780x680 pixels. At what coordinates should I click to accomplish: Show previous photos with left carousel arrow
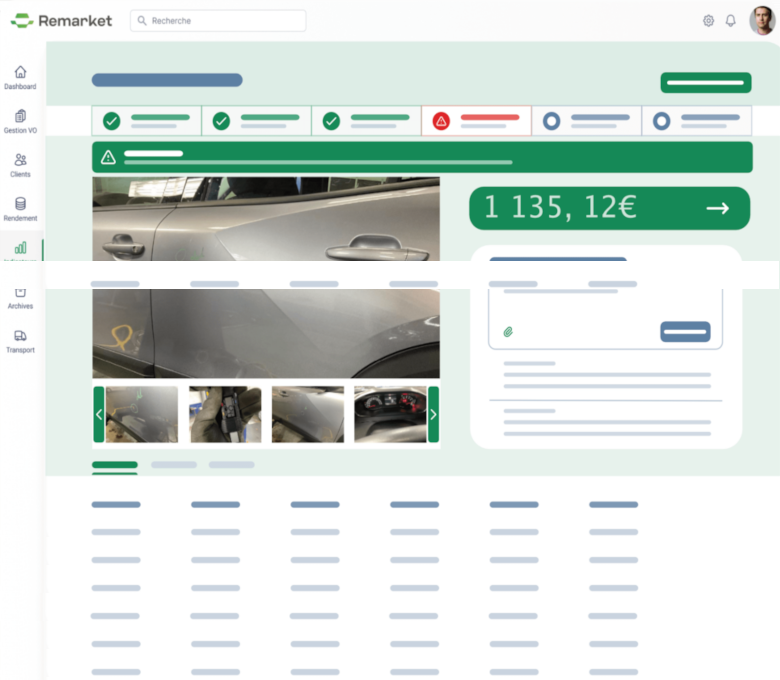[x=99, y=414]
